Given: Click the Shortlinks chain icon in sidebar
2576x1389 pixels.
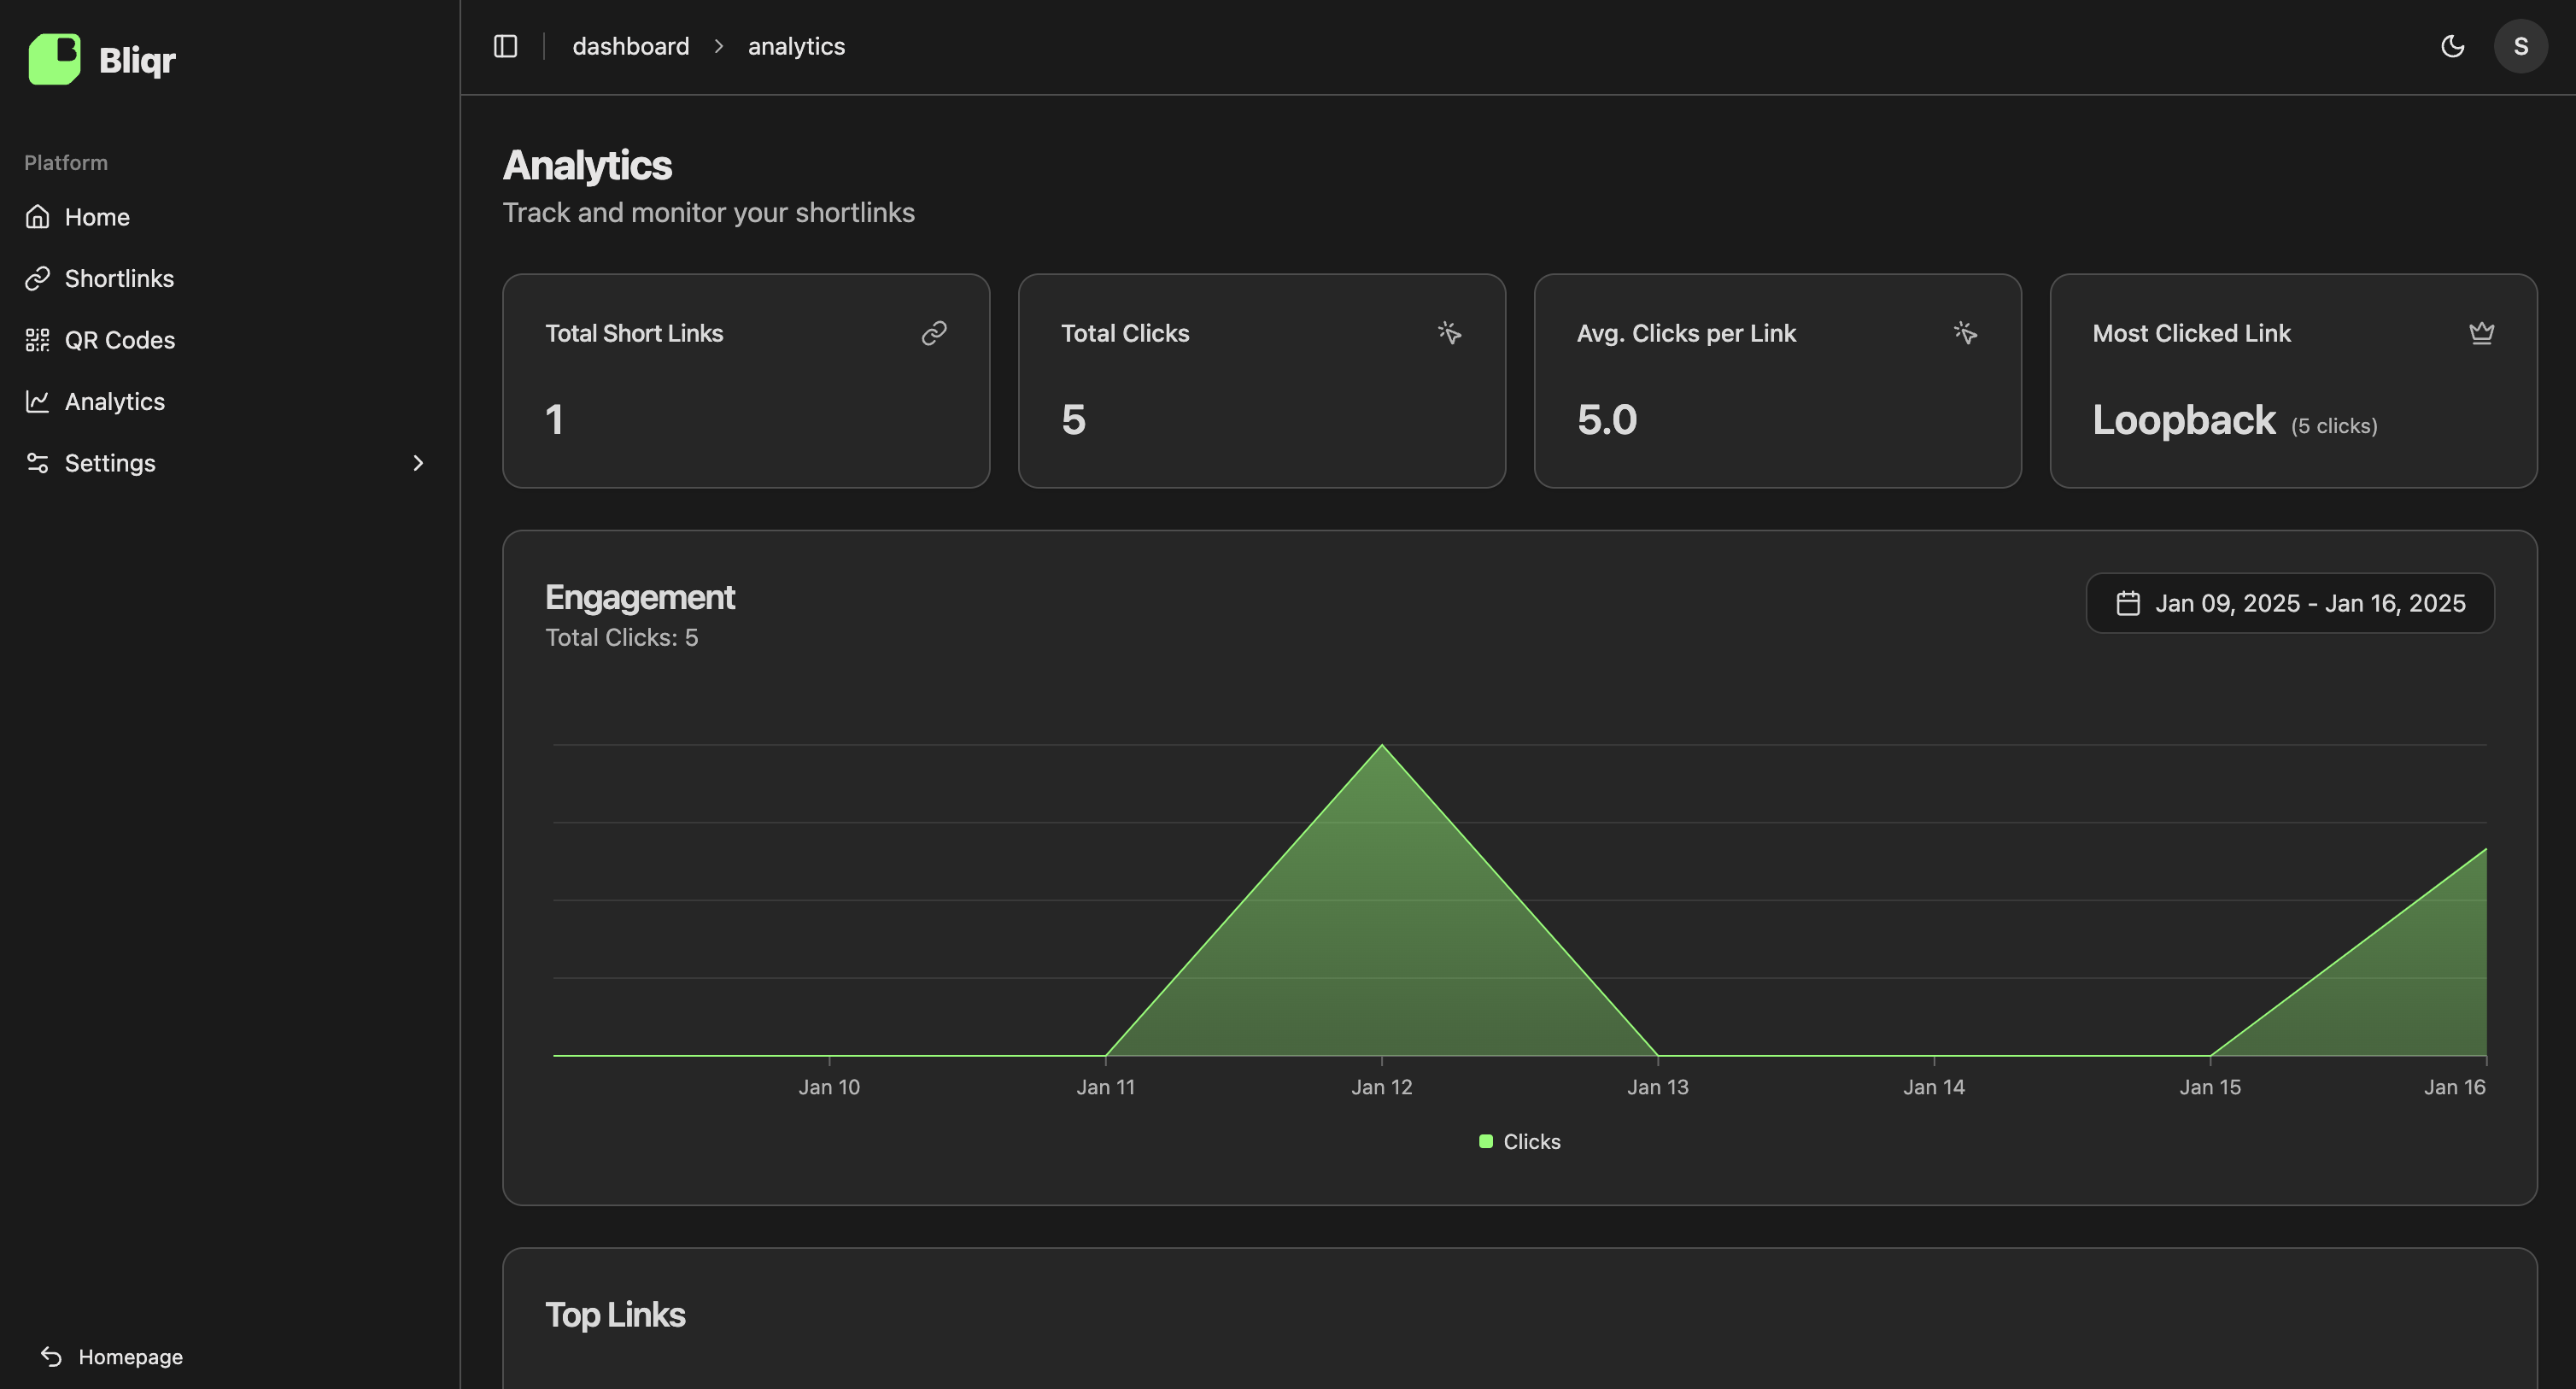Looking at the screenshot, I should coord(37,278).
